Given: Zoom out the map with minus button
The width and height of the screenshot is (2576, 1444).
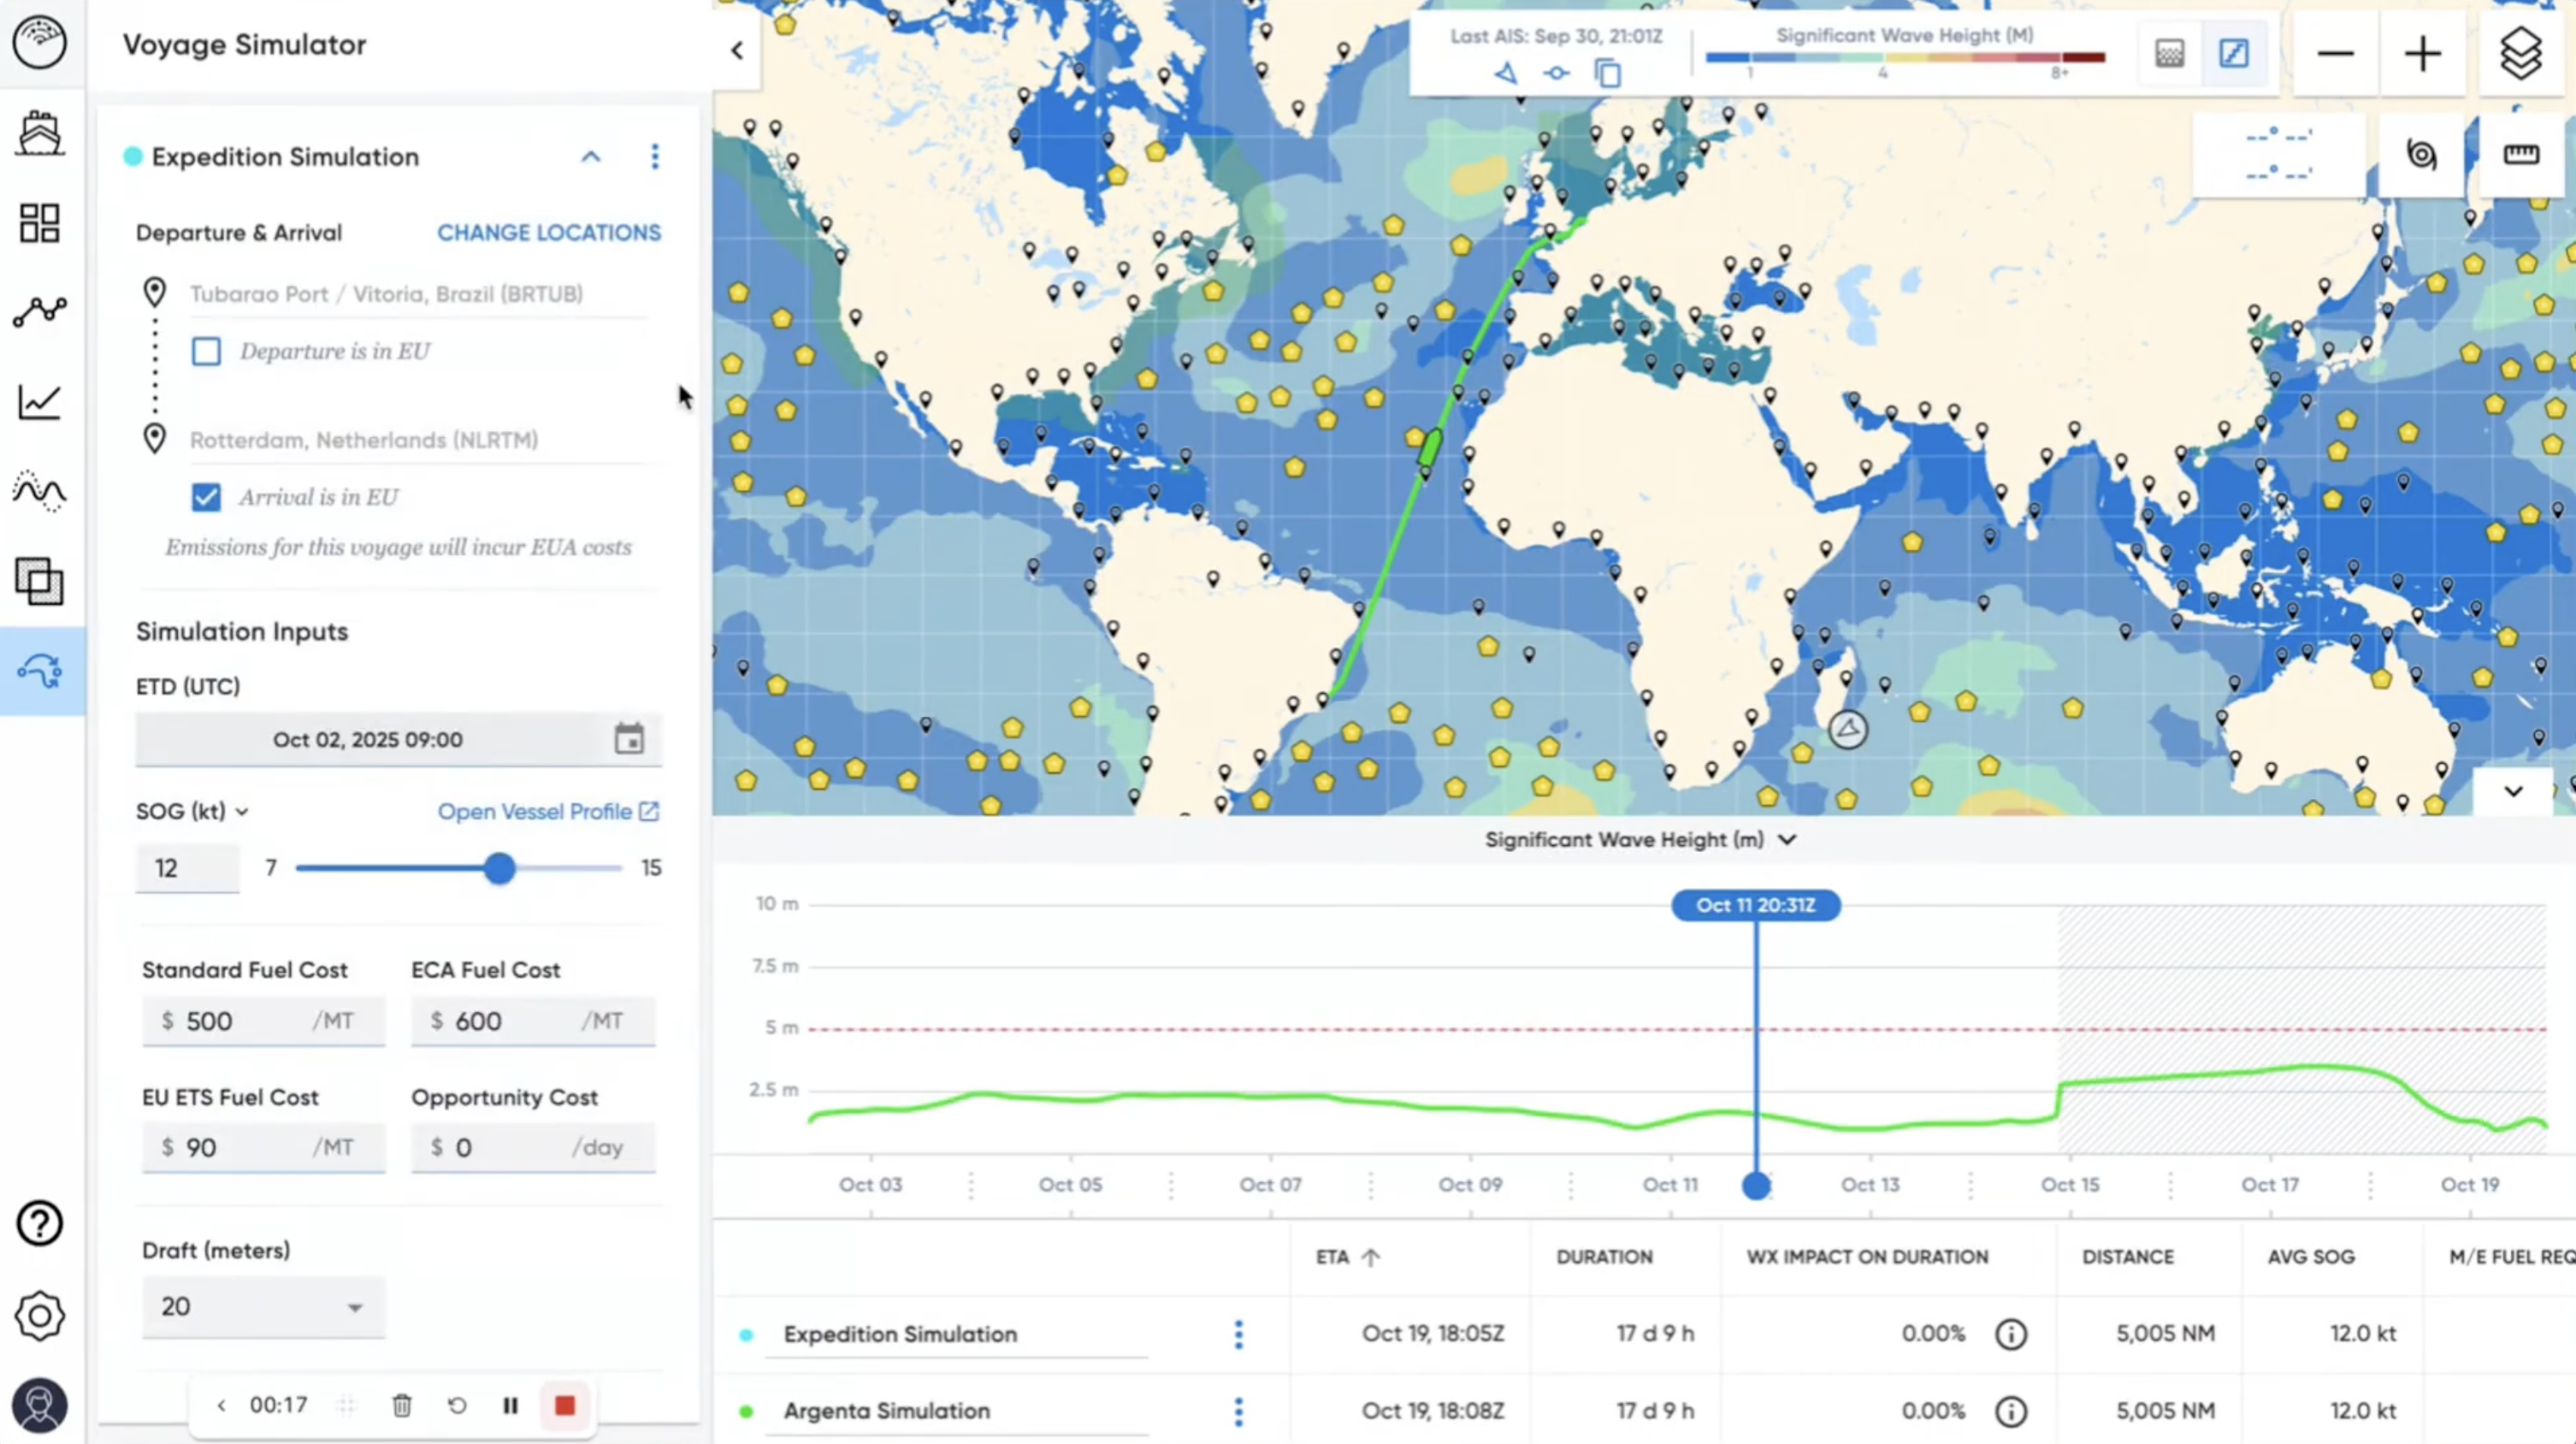Looking at the screenshot, I should tap(2336, 53).
